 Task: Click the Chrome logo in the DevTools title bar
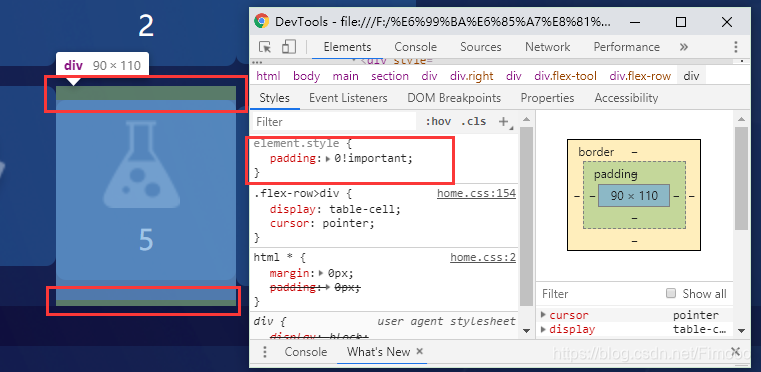pyautogui.click(x=262, y=21)
